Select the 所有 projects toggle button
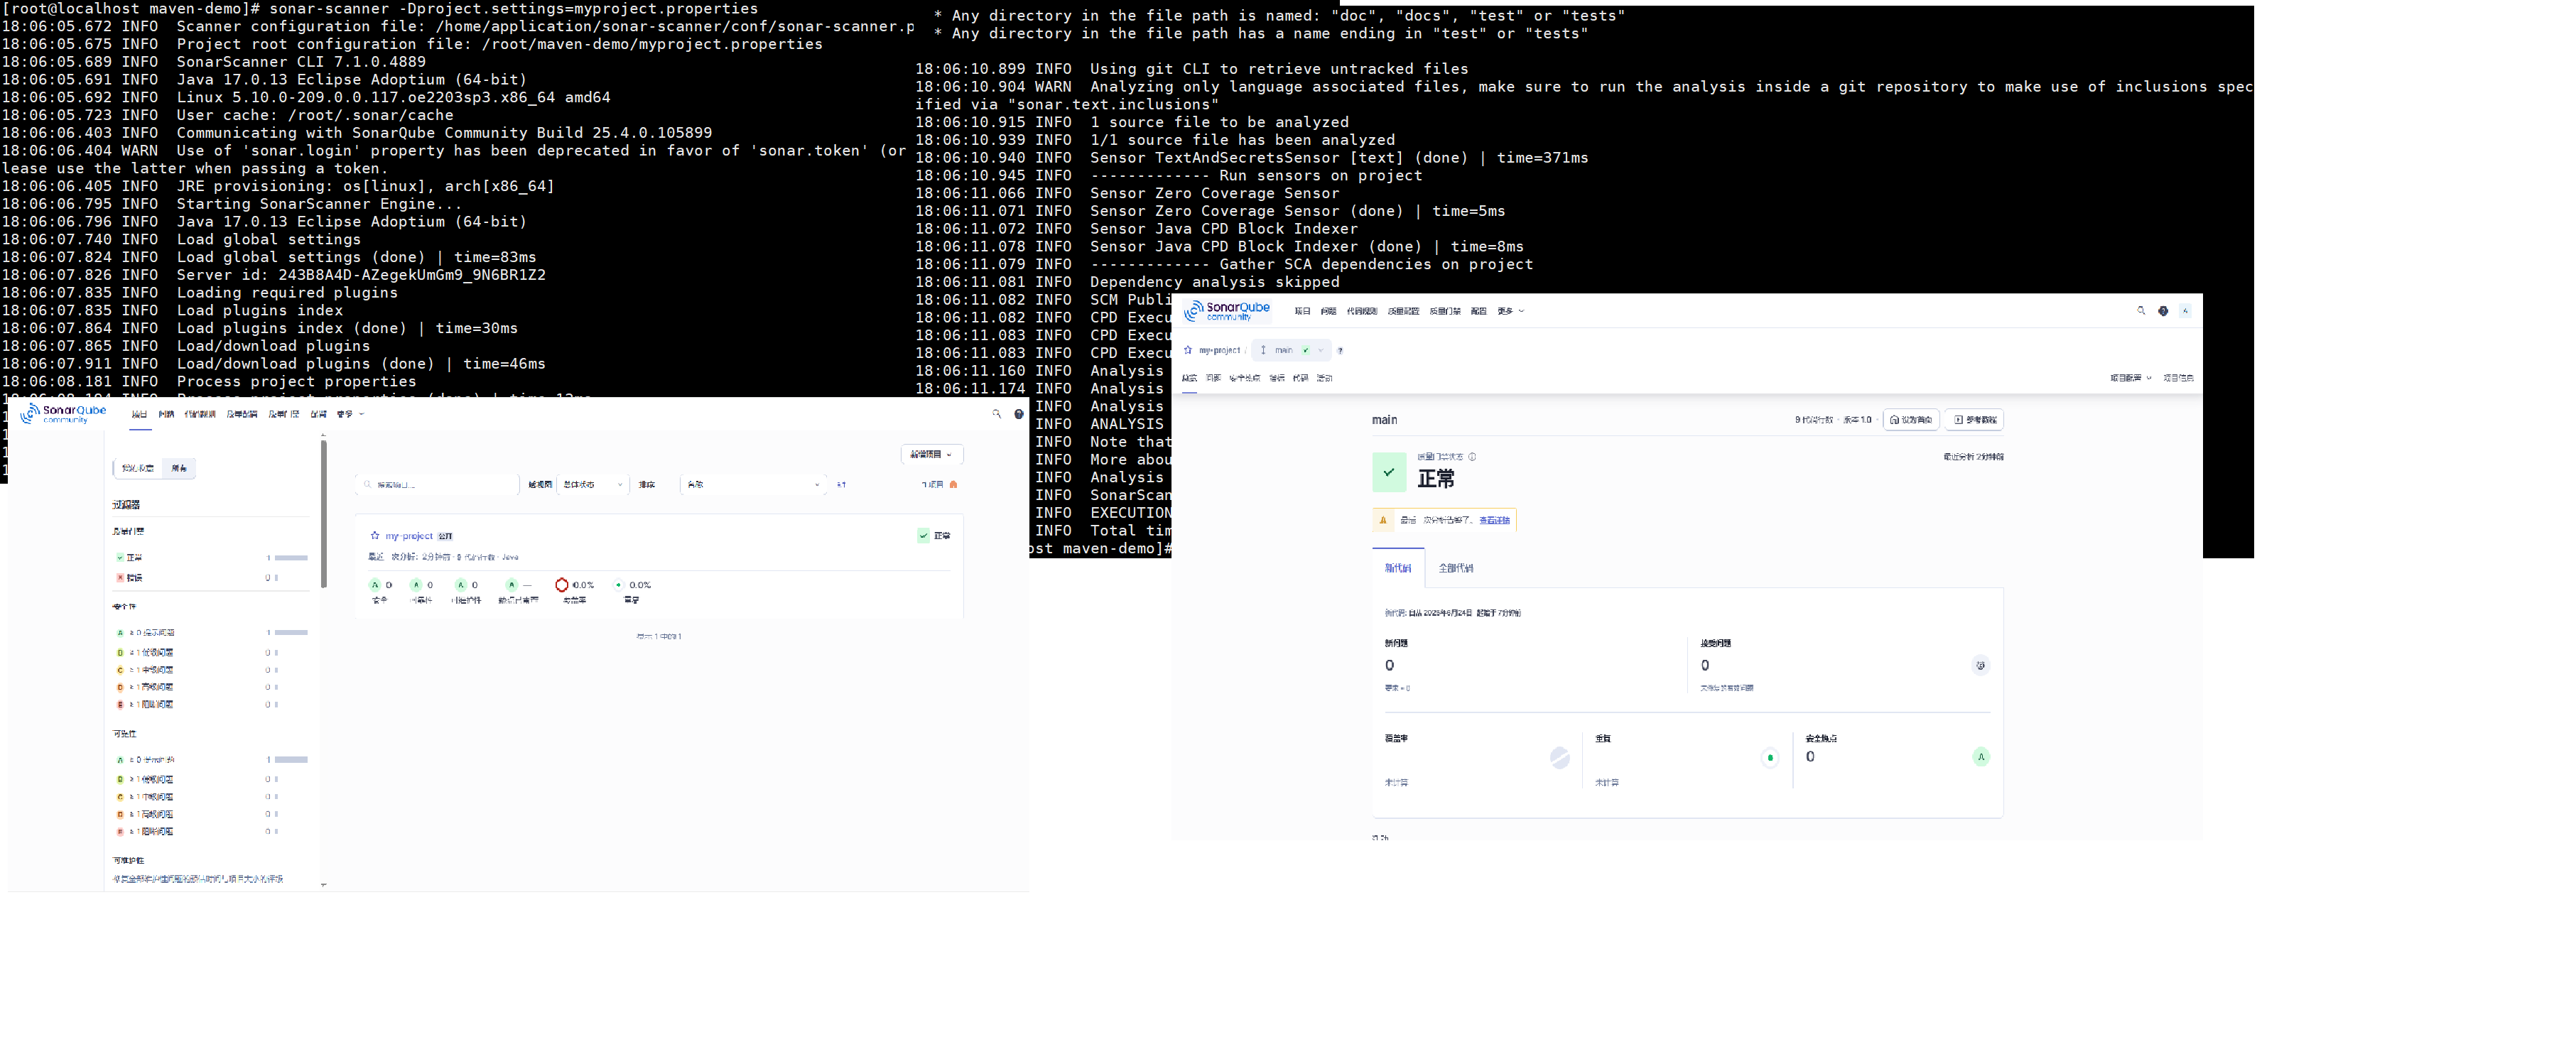This screenshot has height=1064, width=2576. click(179, 468)
